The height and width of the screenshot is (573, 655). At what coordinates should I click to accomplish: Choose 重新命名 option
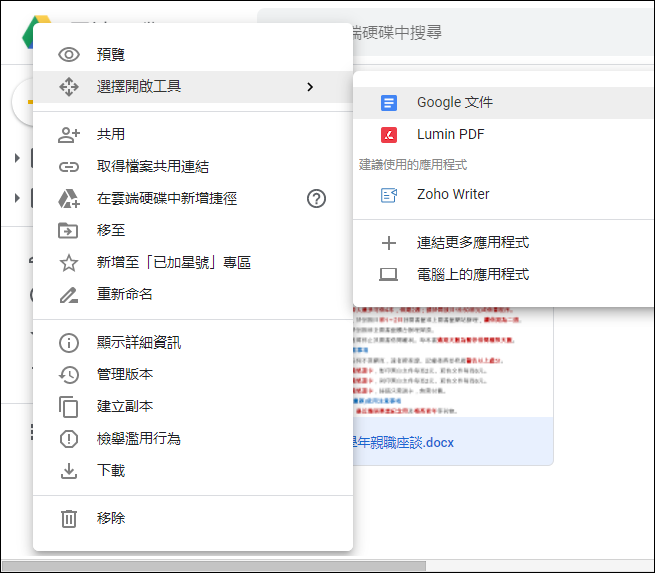(193, 295)
